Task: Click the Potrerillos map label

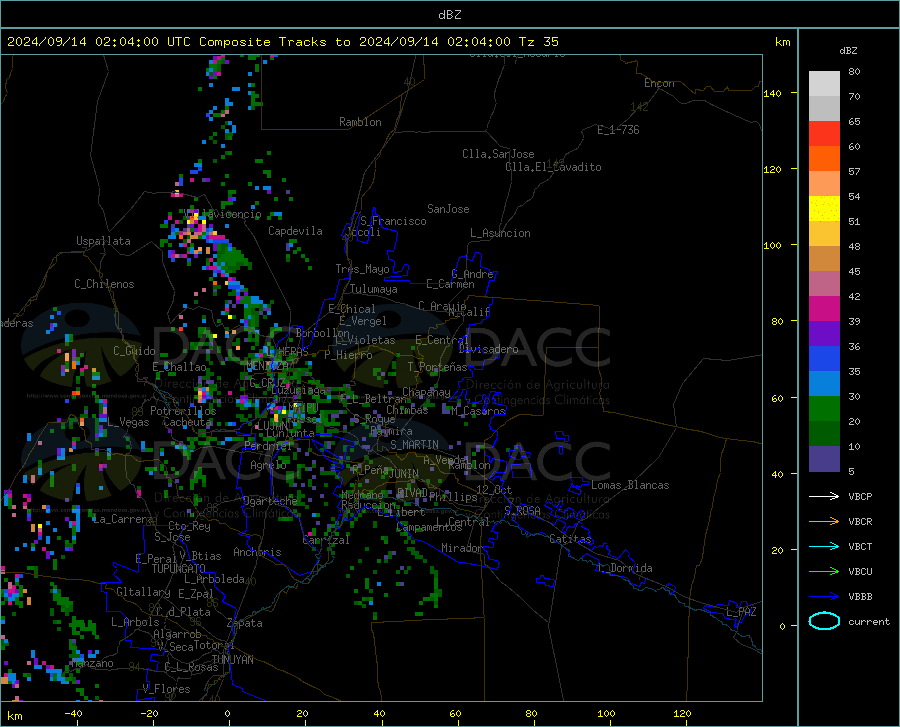Action: [x=183, y=411]
